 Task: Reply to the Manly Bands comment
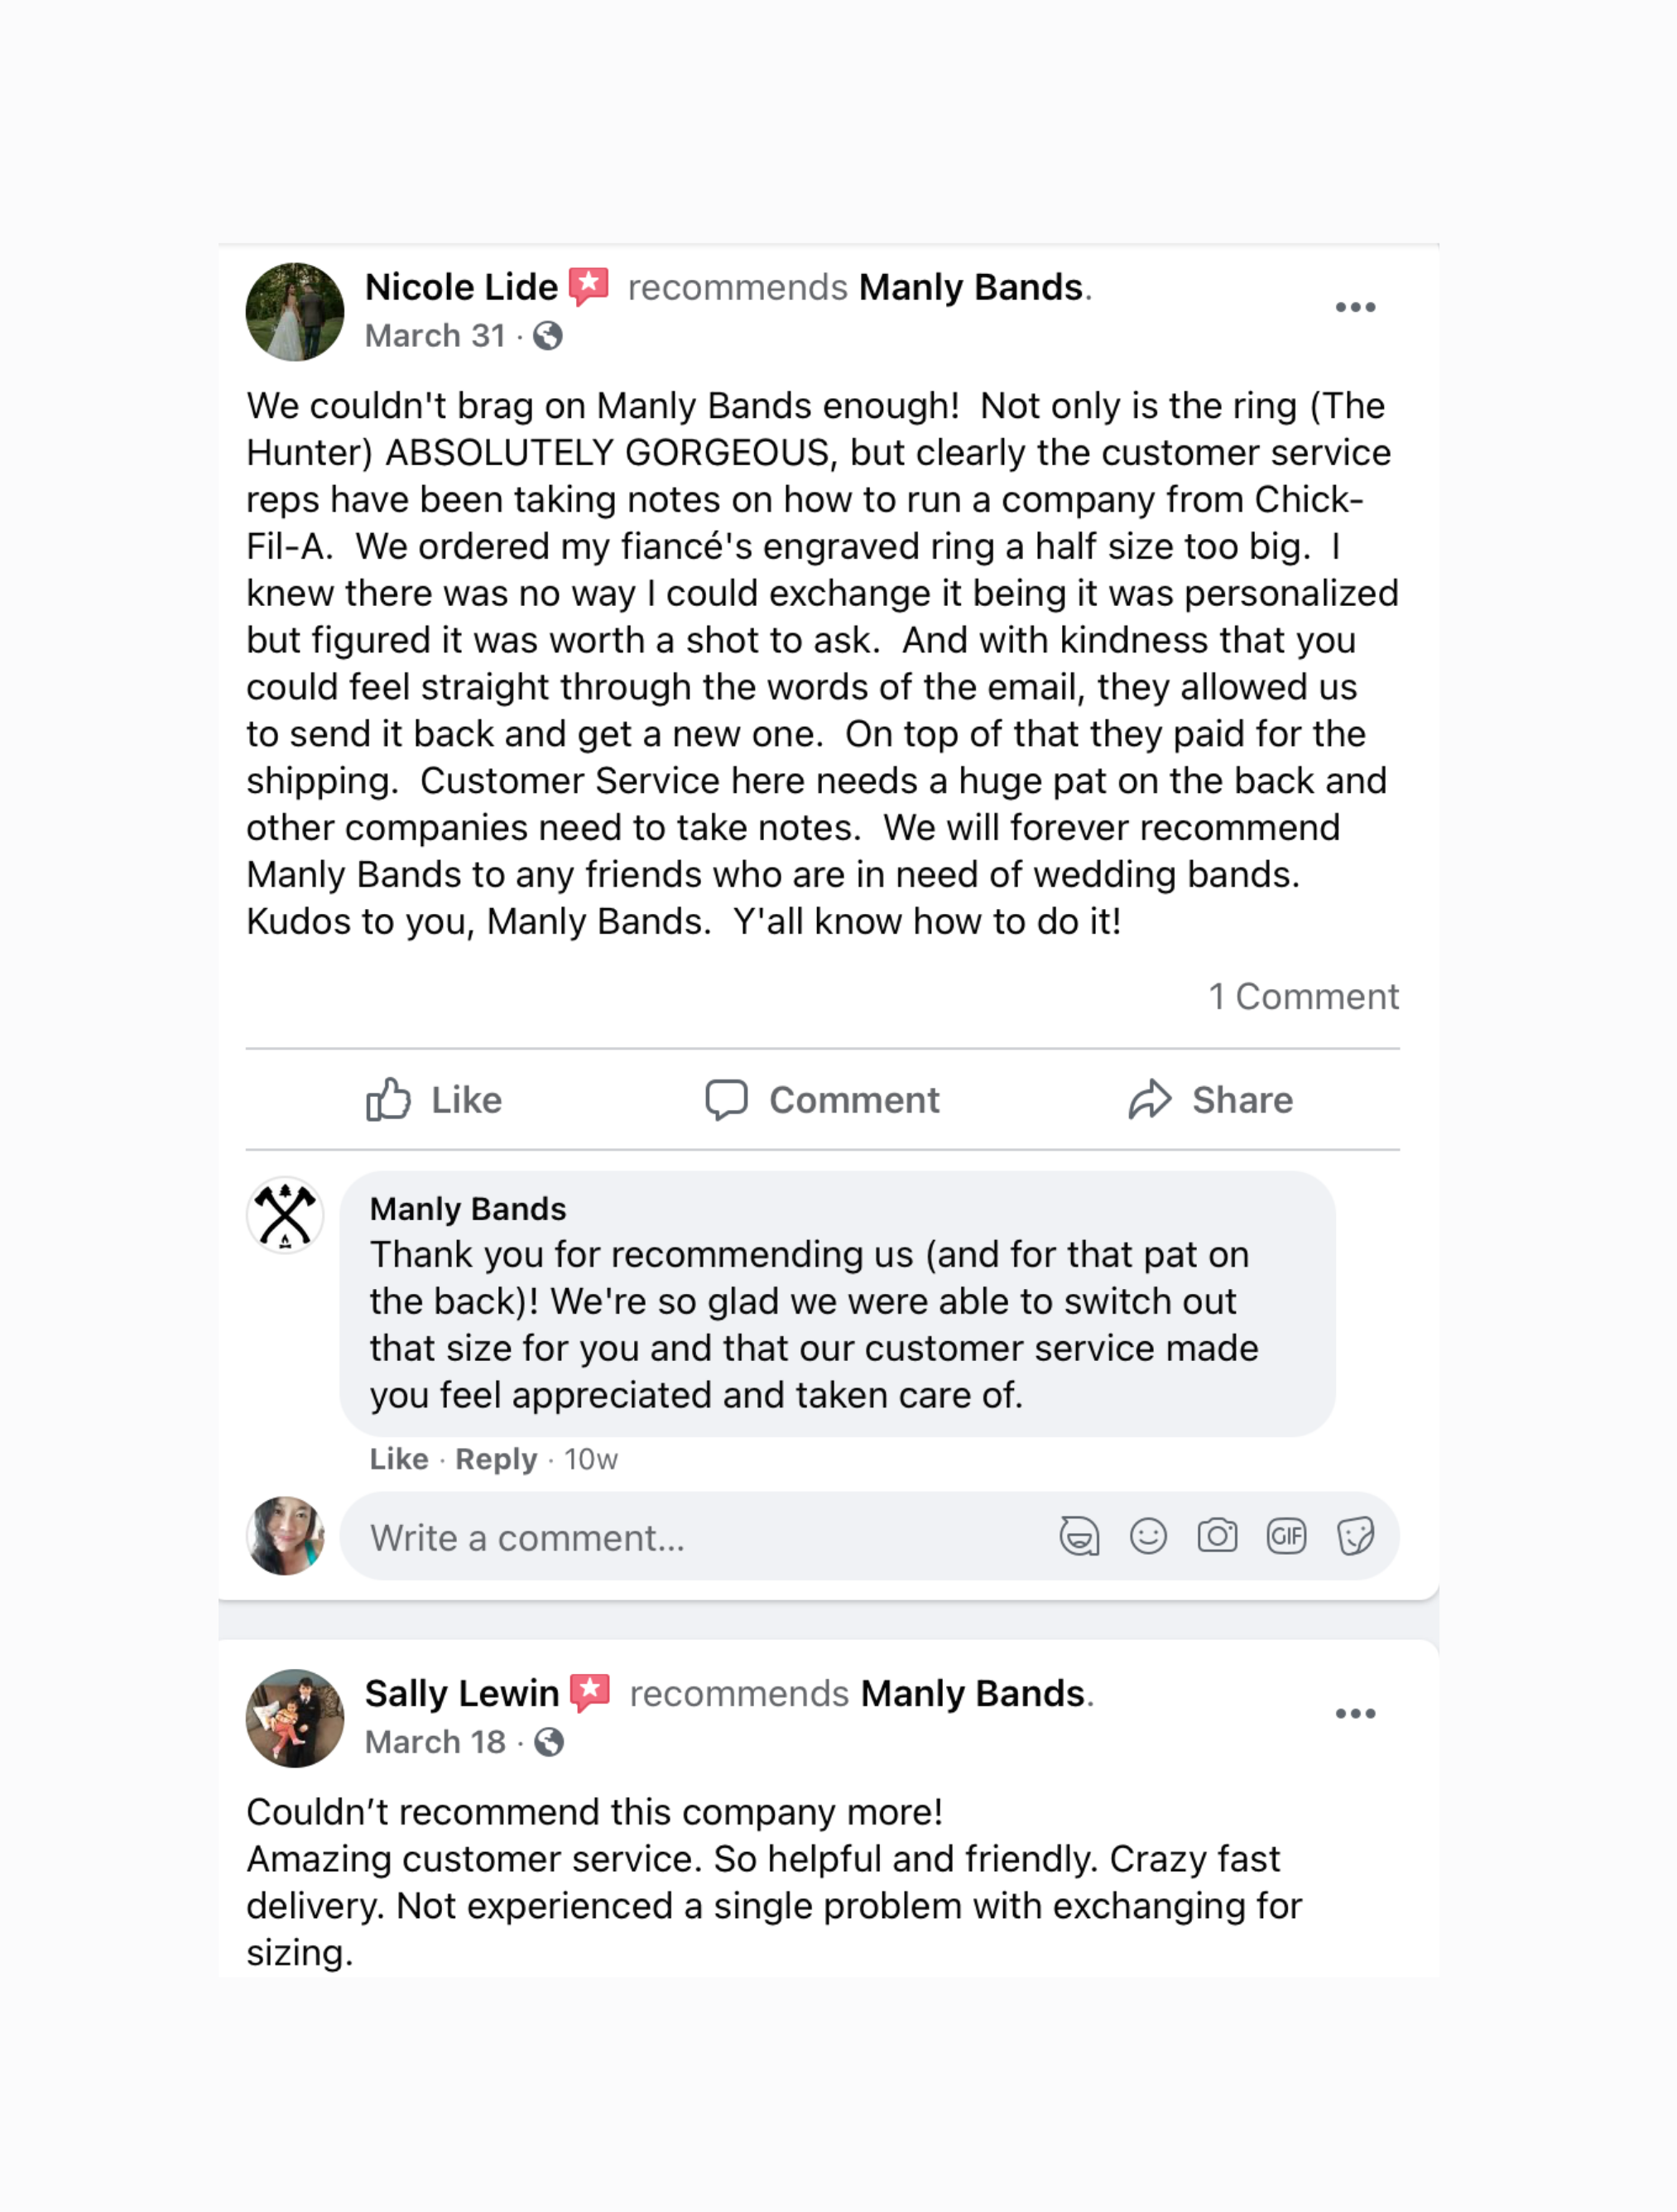coord(496,1459)
